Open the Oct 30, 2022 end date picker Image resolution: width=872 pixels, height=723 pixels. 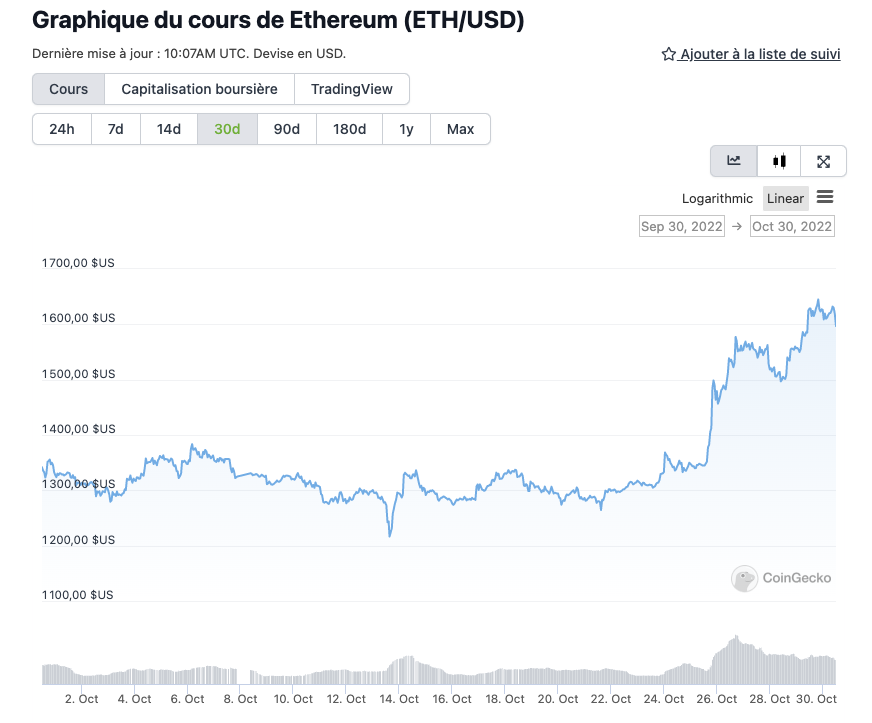(792, 227)
